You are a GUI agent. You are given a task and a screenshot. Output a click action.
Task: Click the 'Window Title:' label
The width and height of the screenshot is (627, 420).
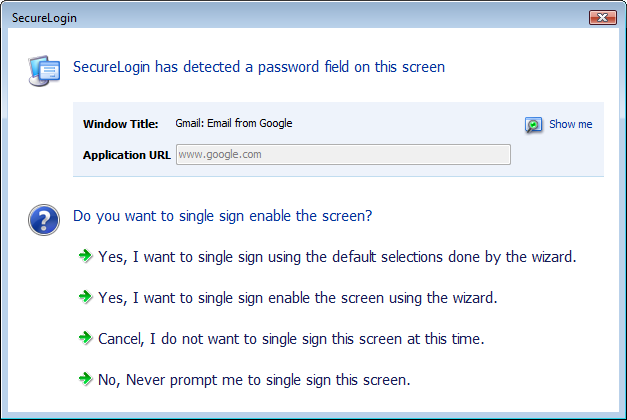tap(120, 124)
